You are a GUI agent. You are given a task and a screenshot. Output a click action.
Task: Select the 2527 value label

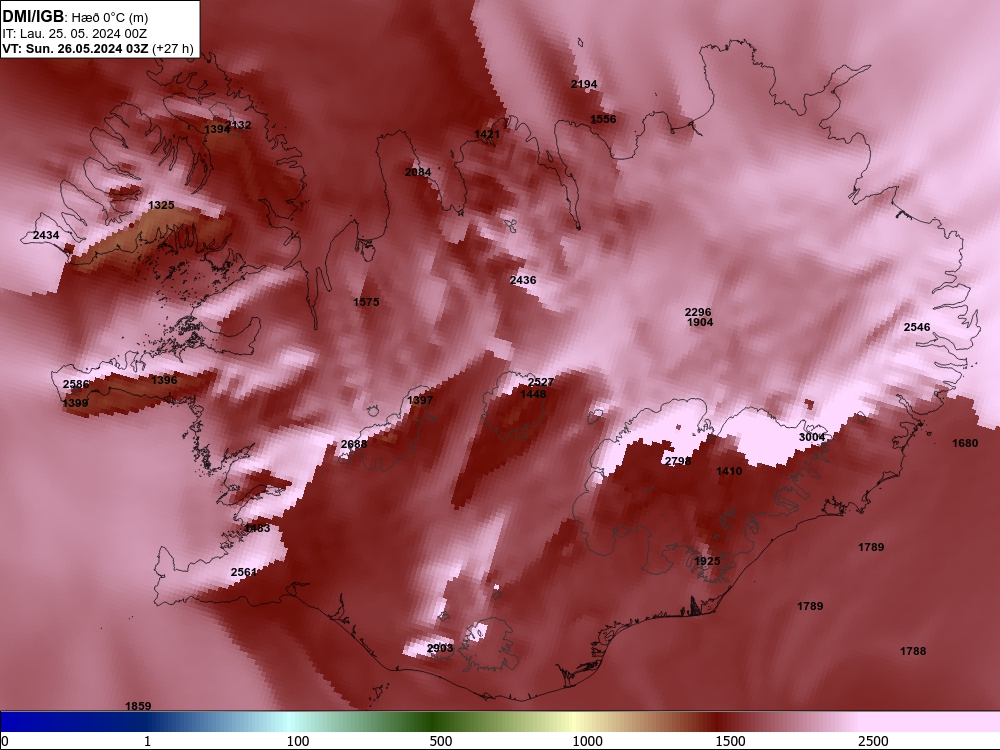(x=540, y=382)
